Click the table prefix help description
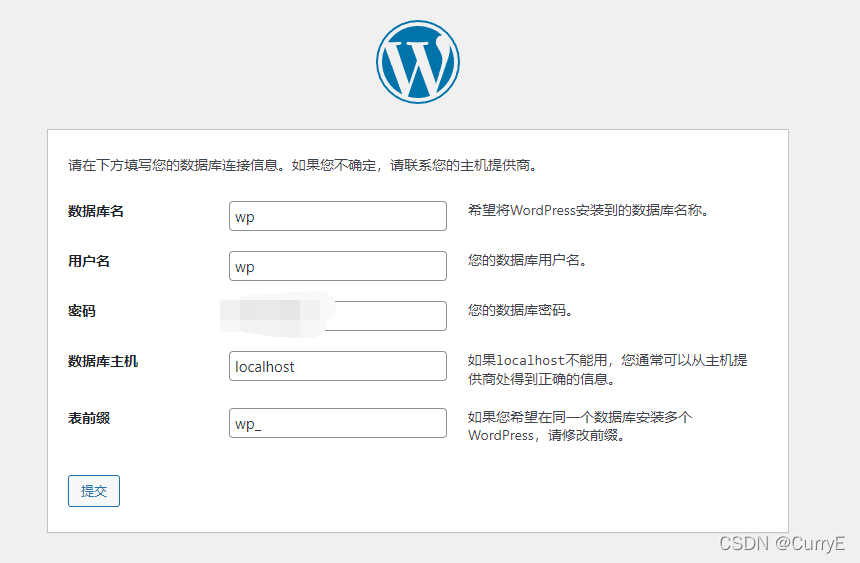This screenshot has height=563, width=860. 580,426
